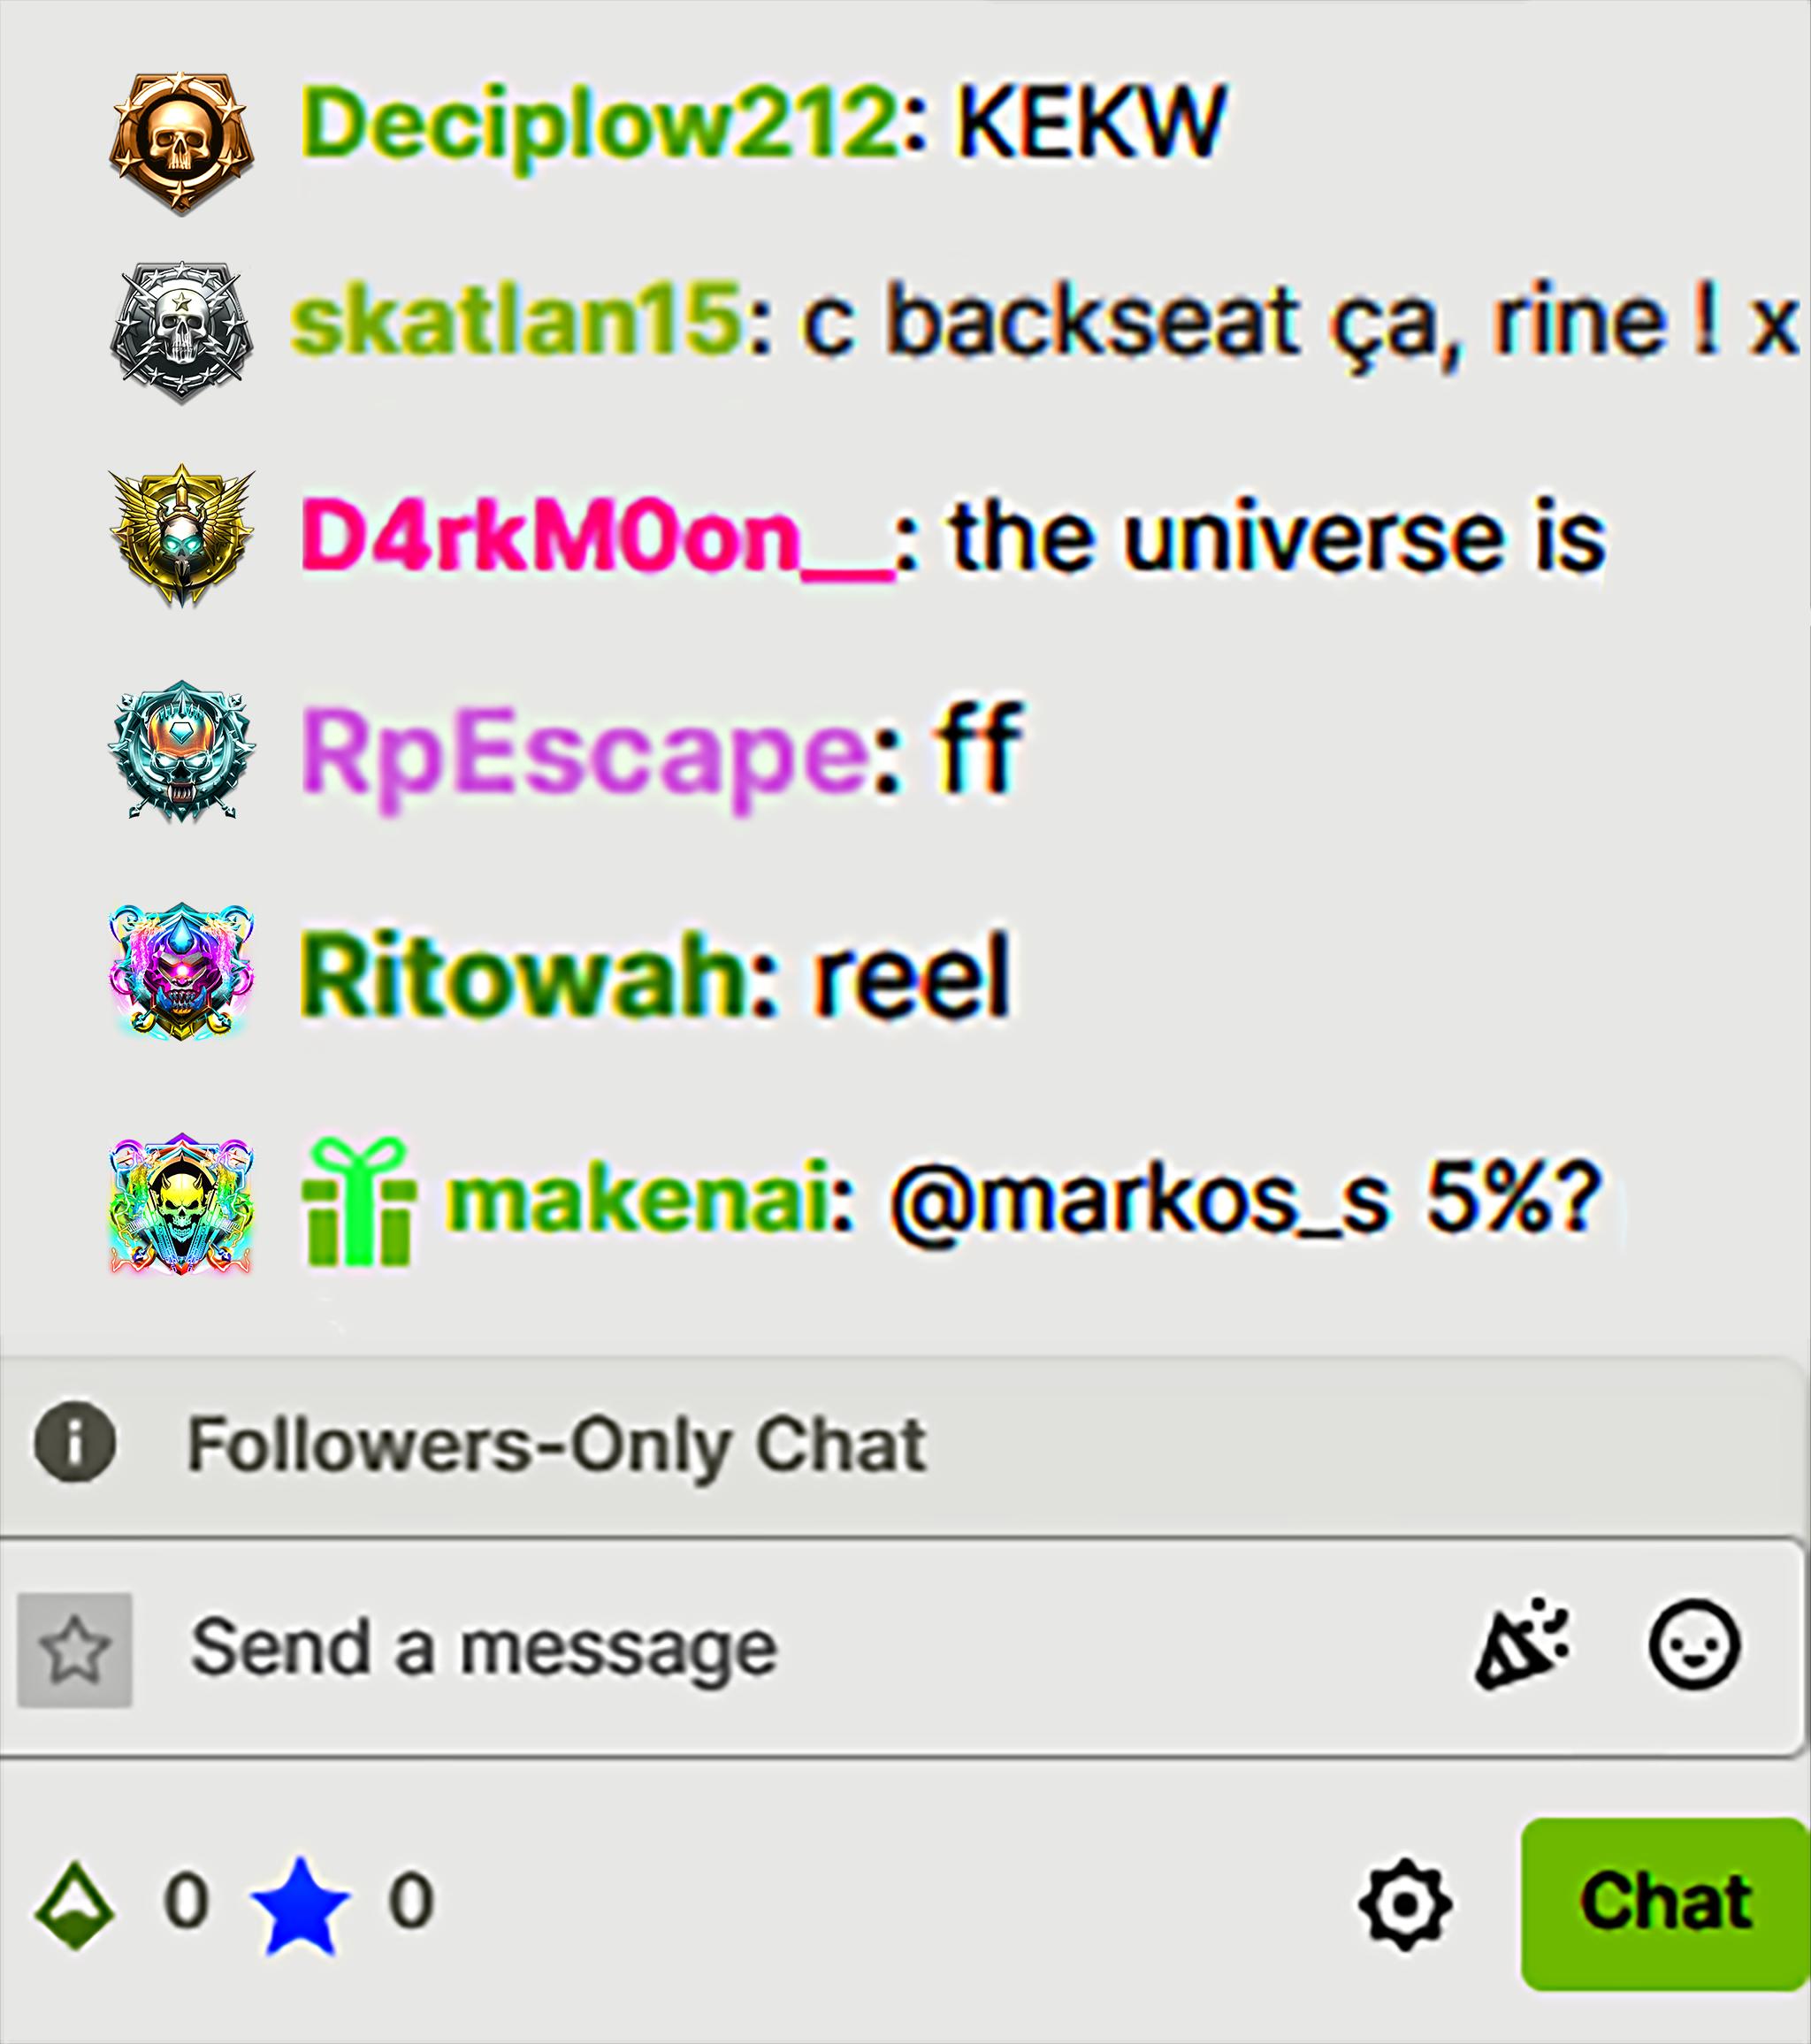Image resolution: width=1811 pixels, height=2044 pixels.
Task: Click the bronze skull badge beside Deciplow212
Action: 181,143
